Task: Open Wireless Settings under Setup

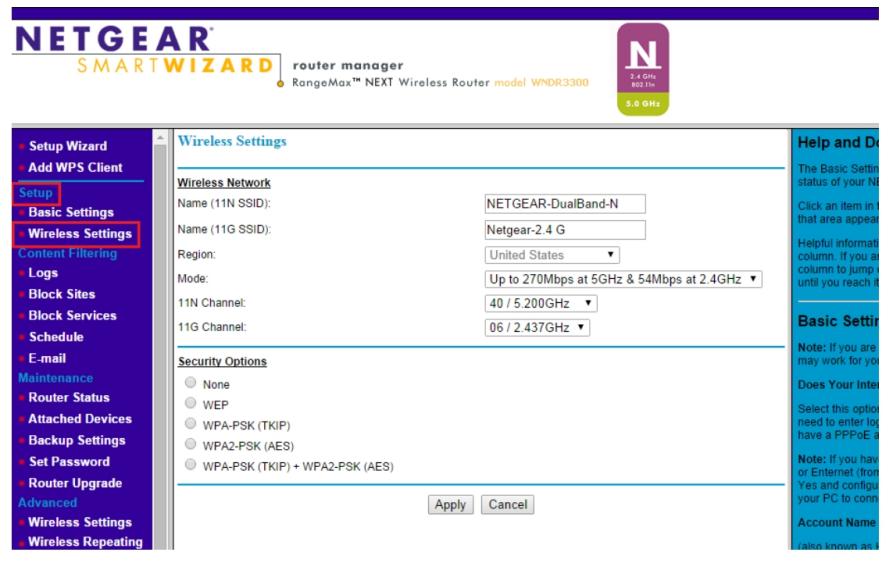Action: click(x=80, y=233)
